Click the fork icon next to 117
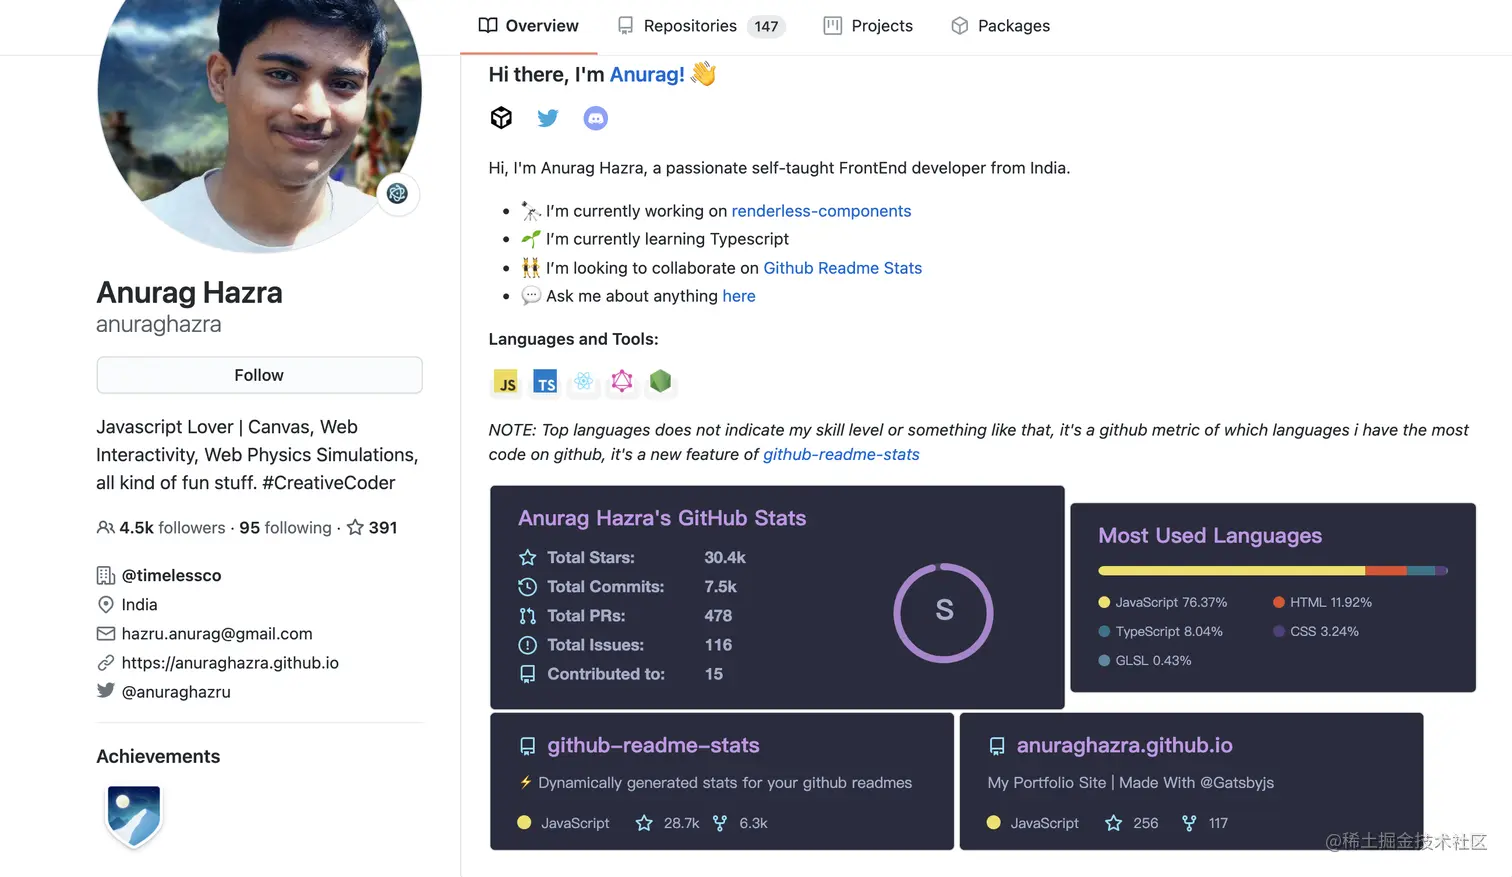Screen dimensions: 1512x877 click(1189, 823)
